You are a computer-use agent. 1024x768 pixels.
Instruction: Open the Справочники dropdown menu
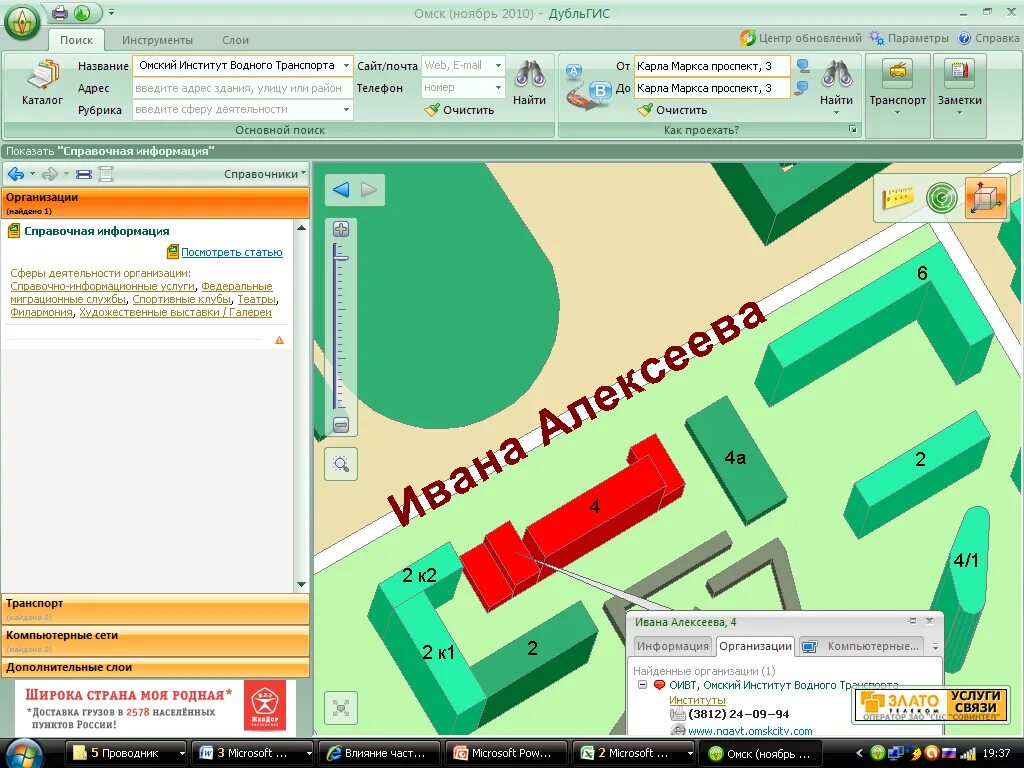click(x=265, y=174)
